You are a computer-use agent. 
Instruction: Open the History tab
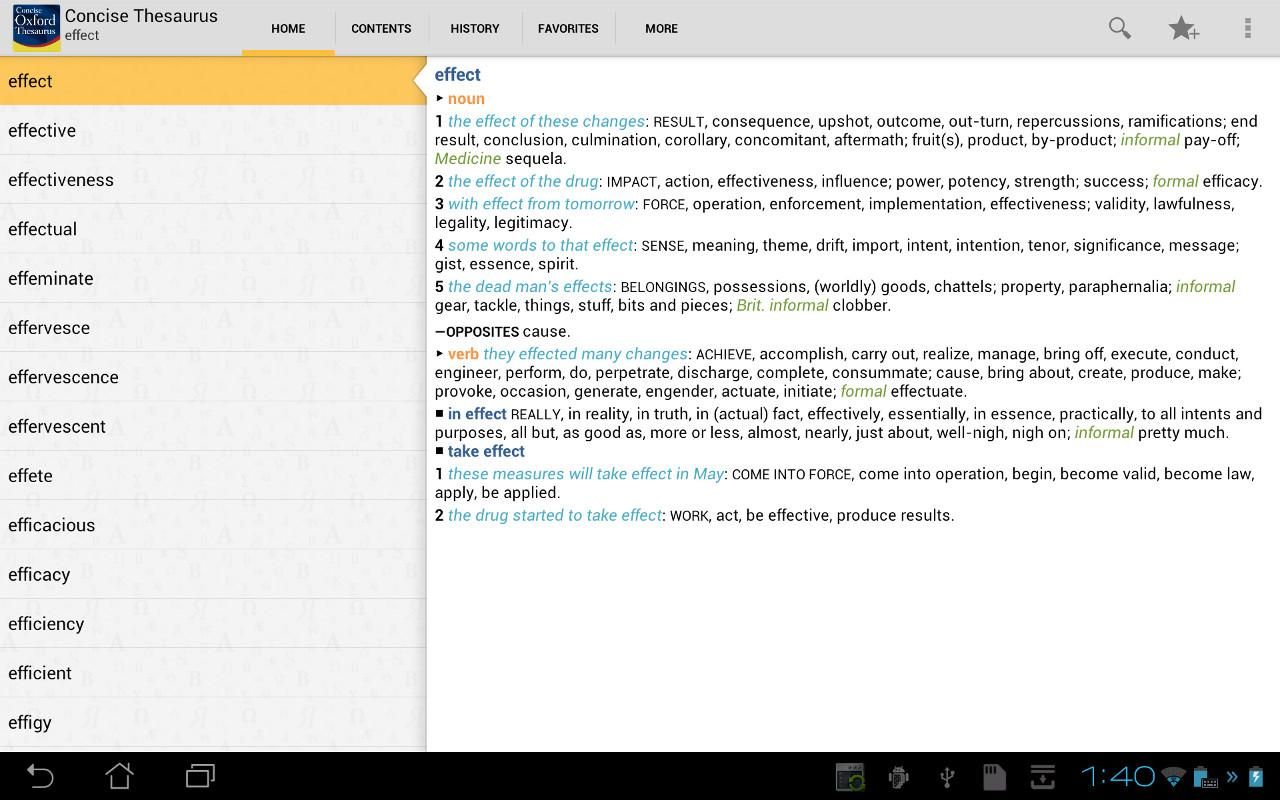coord(475,28)
